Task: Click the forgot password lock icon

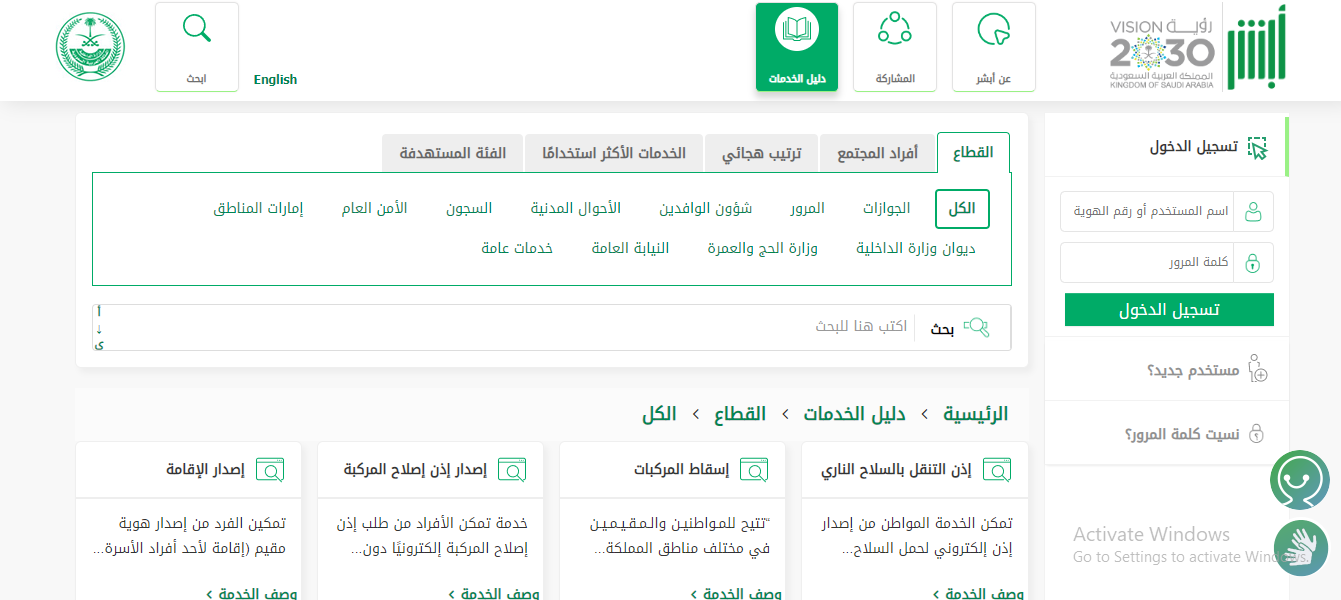Action: point(1257,433)
